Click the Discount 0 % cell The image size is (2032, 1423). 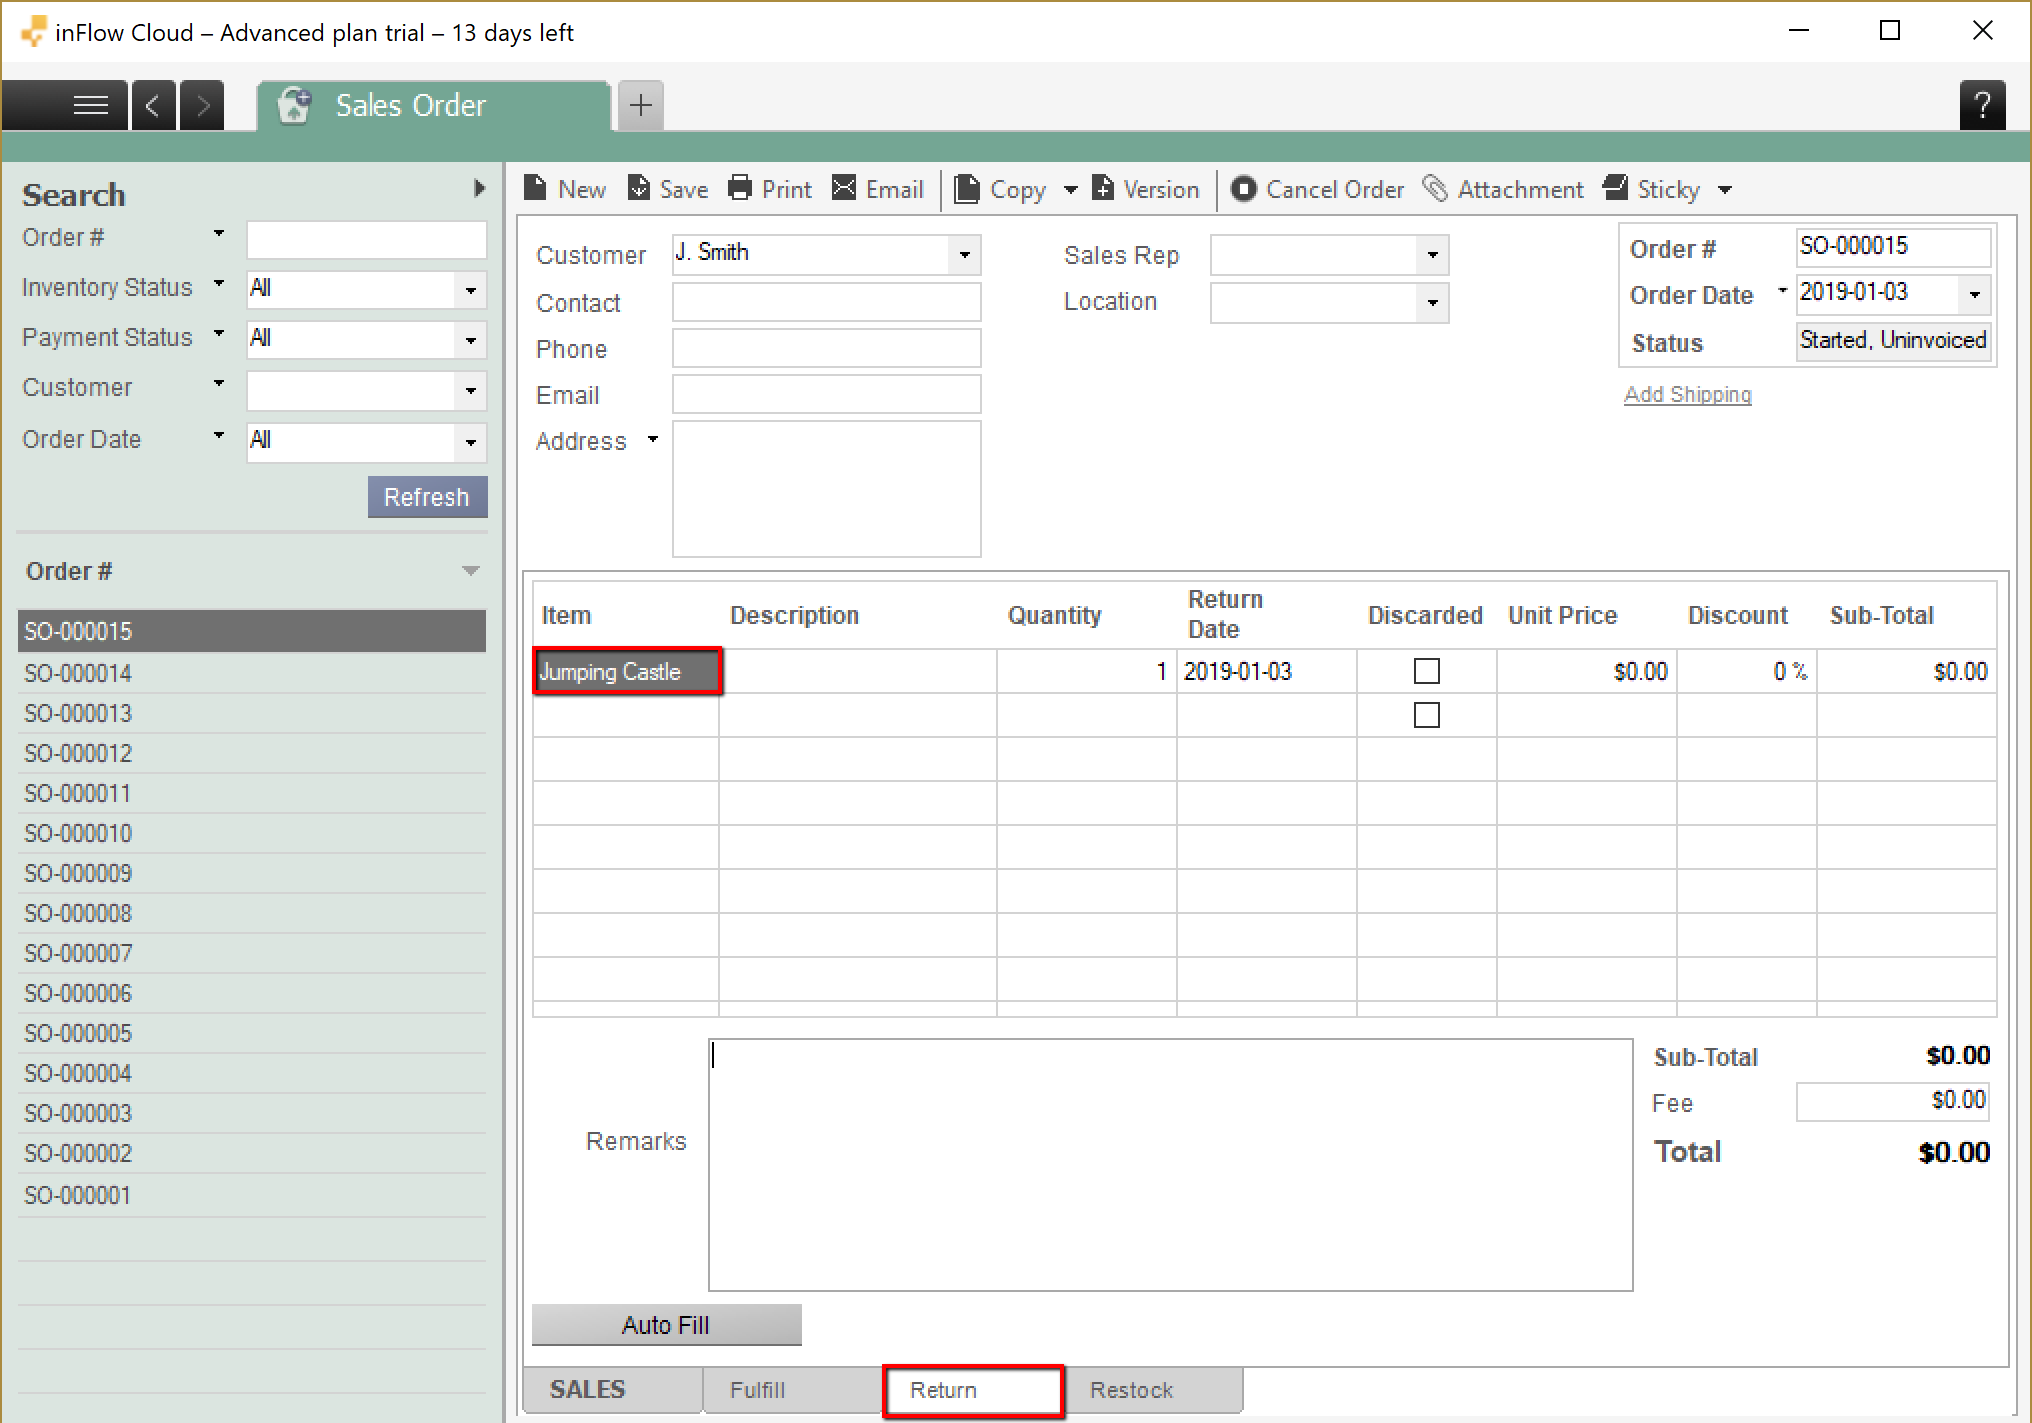point(1747,671)
